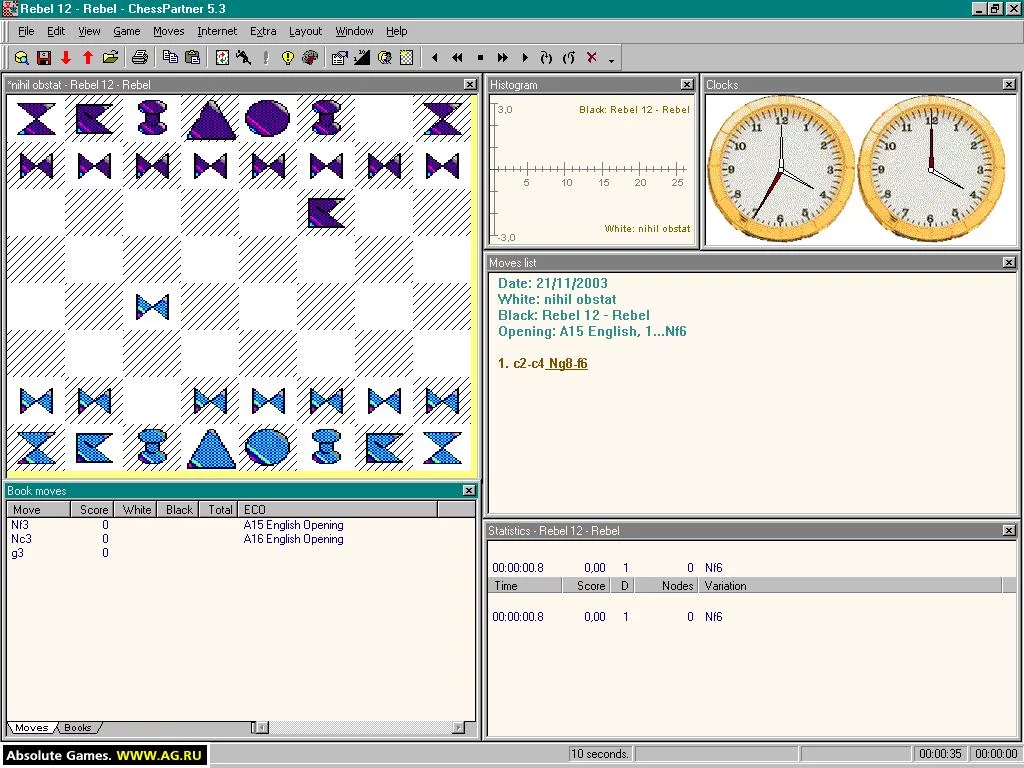Click the ECO column header

click(339, 509)
